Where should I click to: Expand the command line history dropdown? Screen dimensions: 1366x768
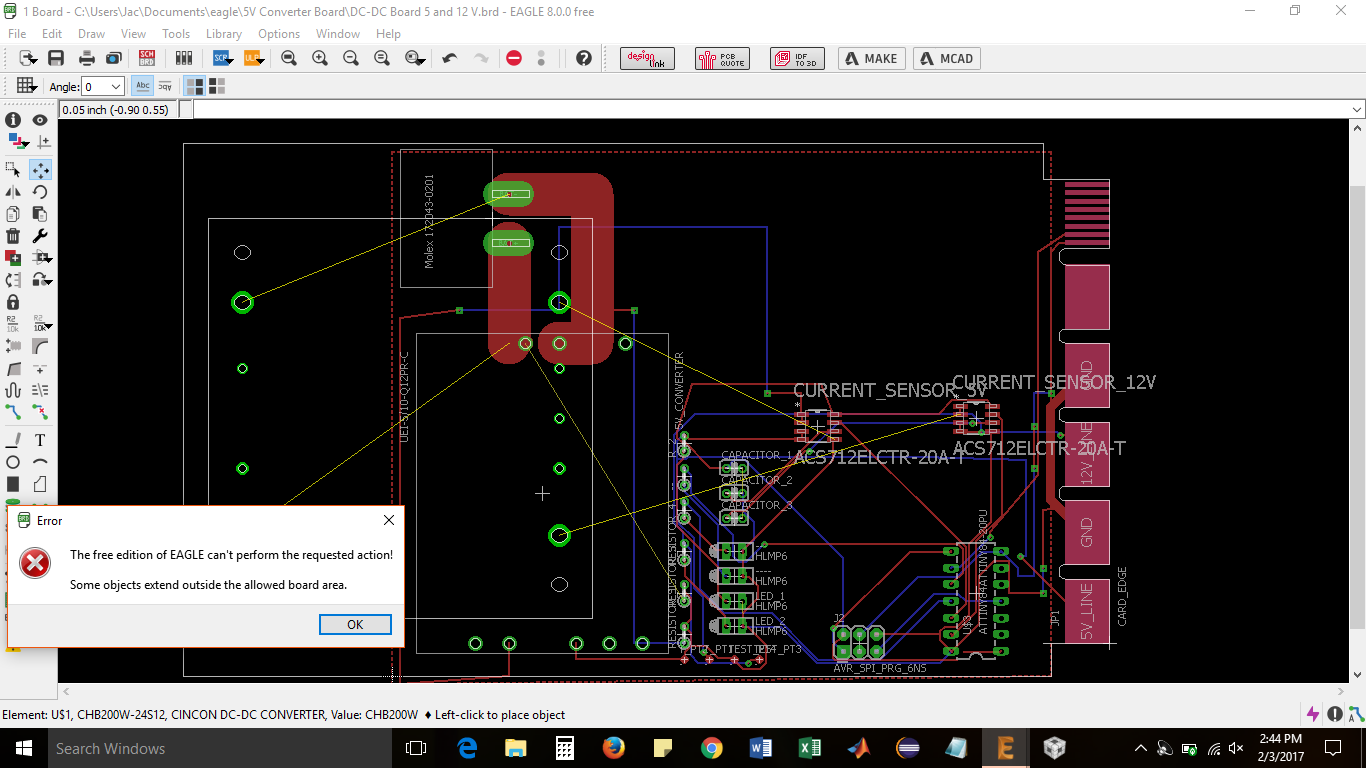[1357, 109]
